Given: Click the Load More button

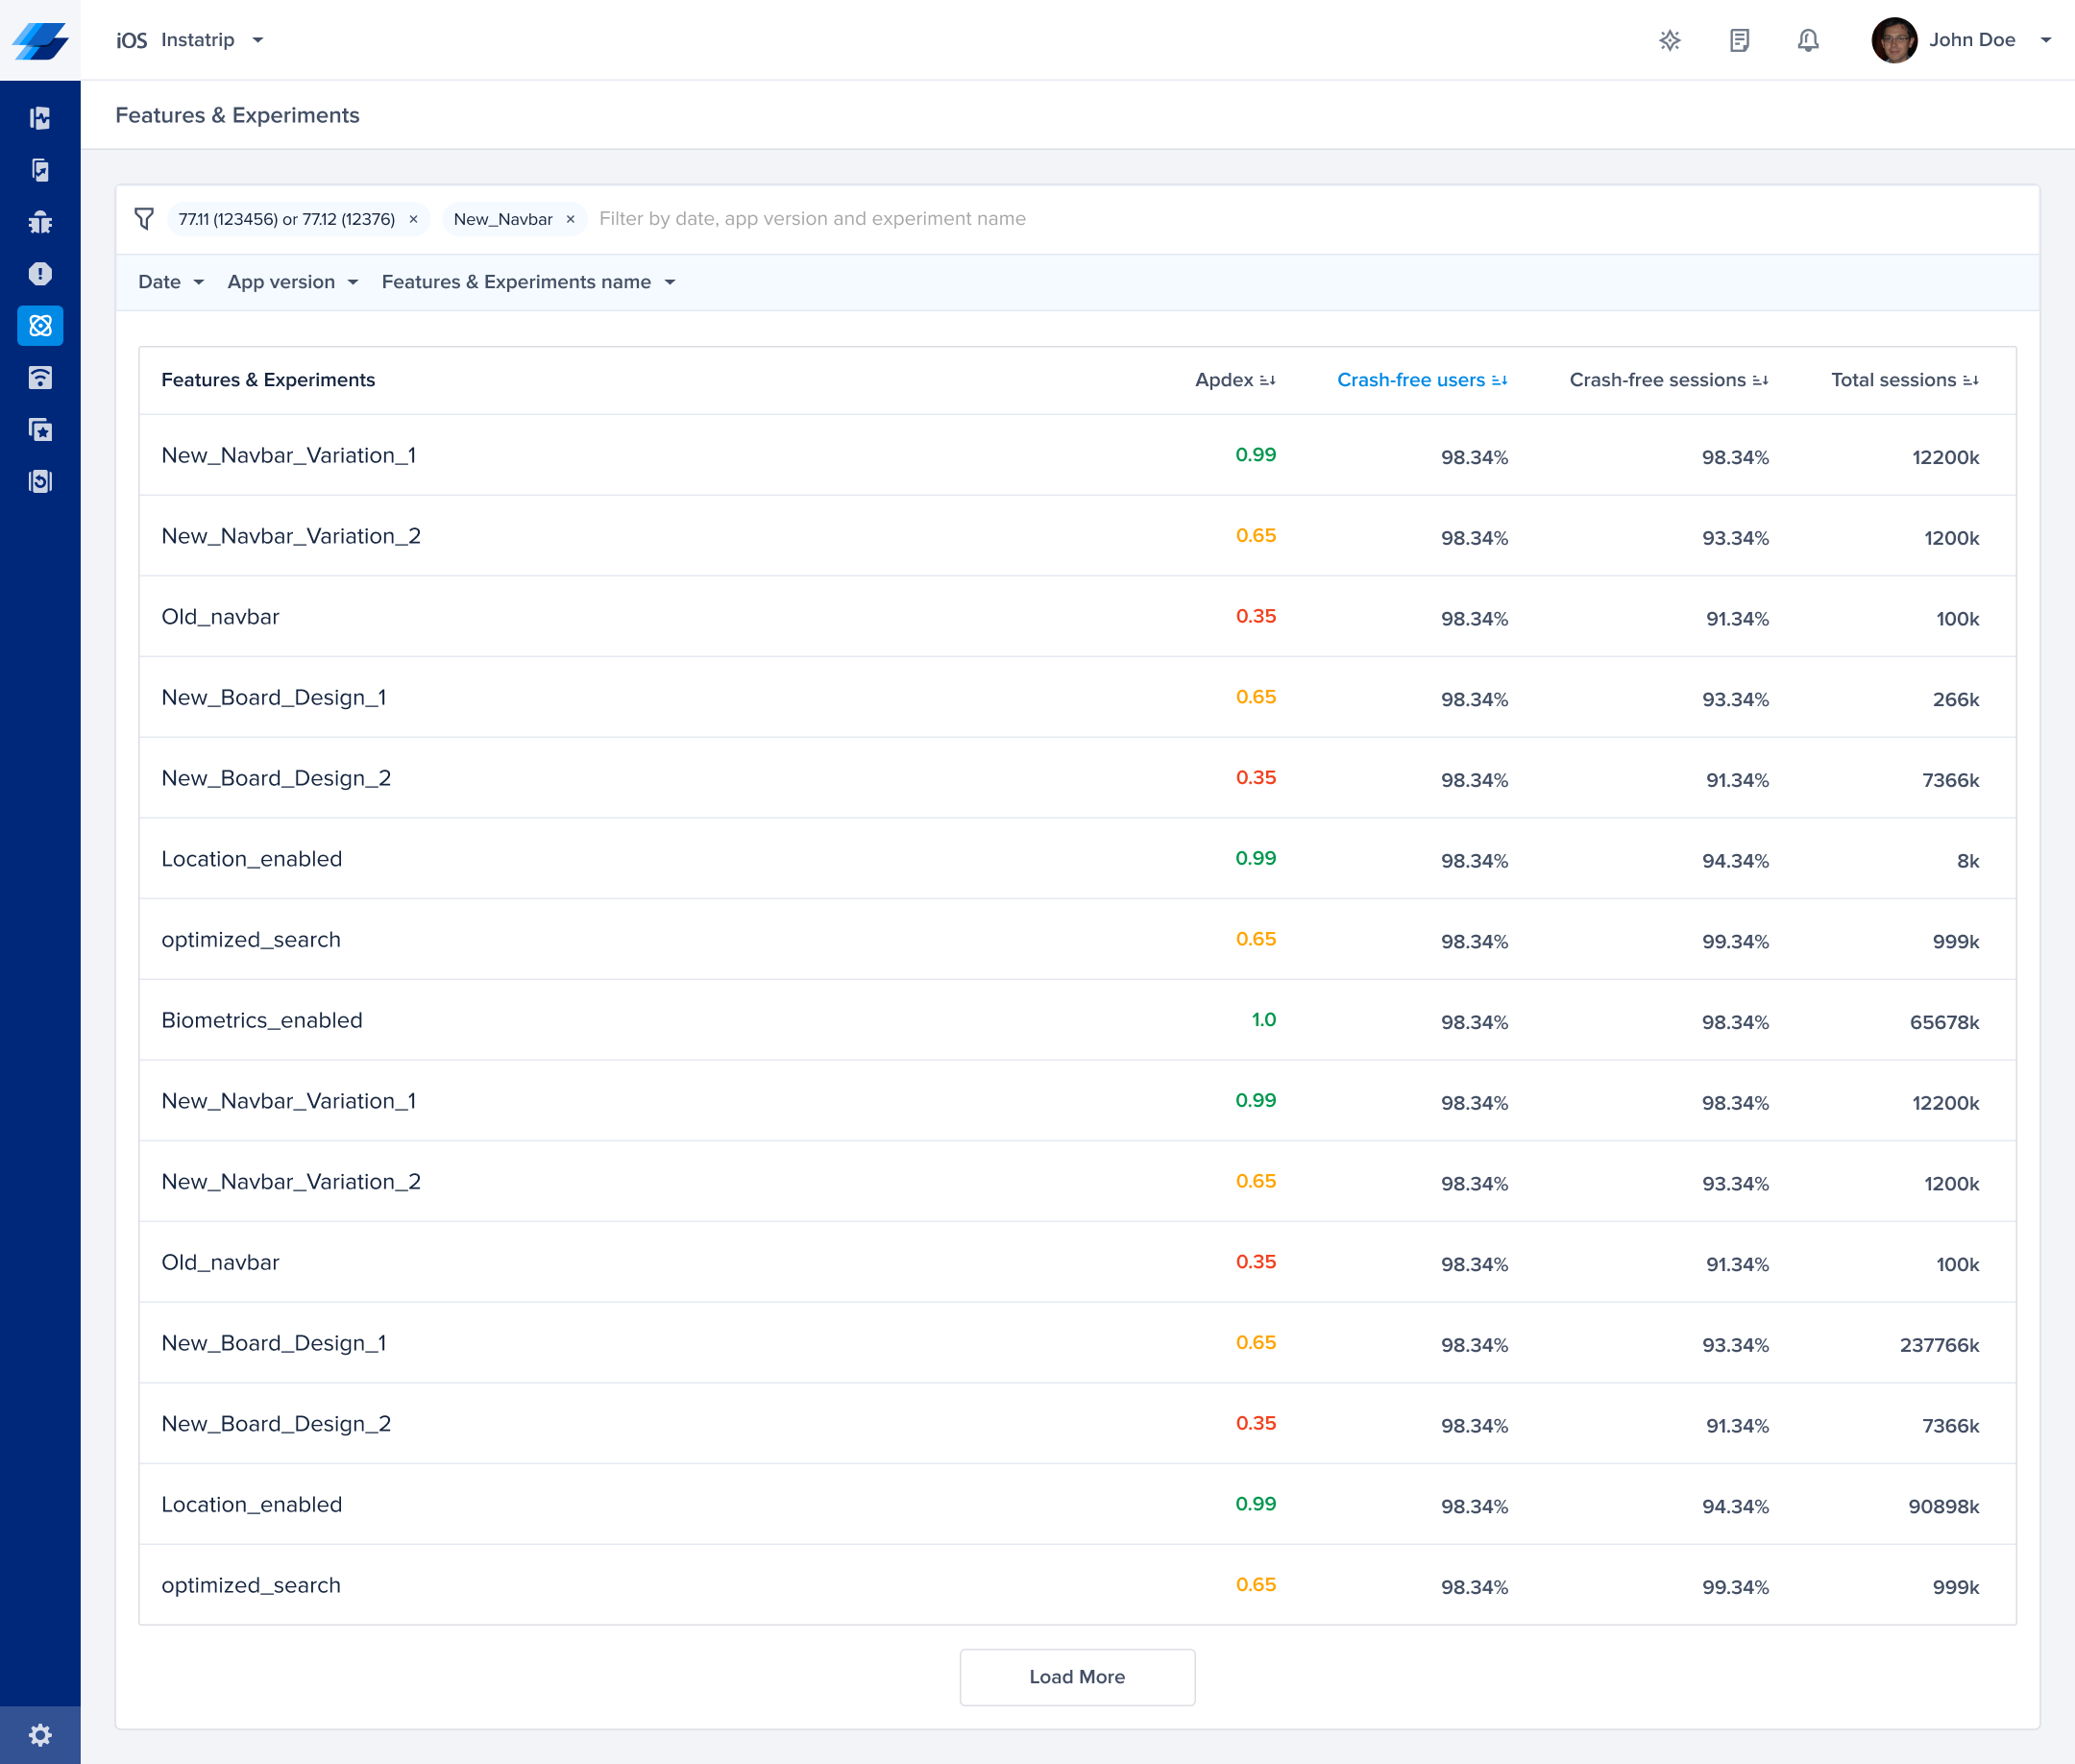Looking at the screenshot, I should pyautogui.click(x=1077, y=1677).
